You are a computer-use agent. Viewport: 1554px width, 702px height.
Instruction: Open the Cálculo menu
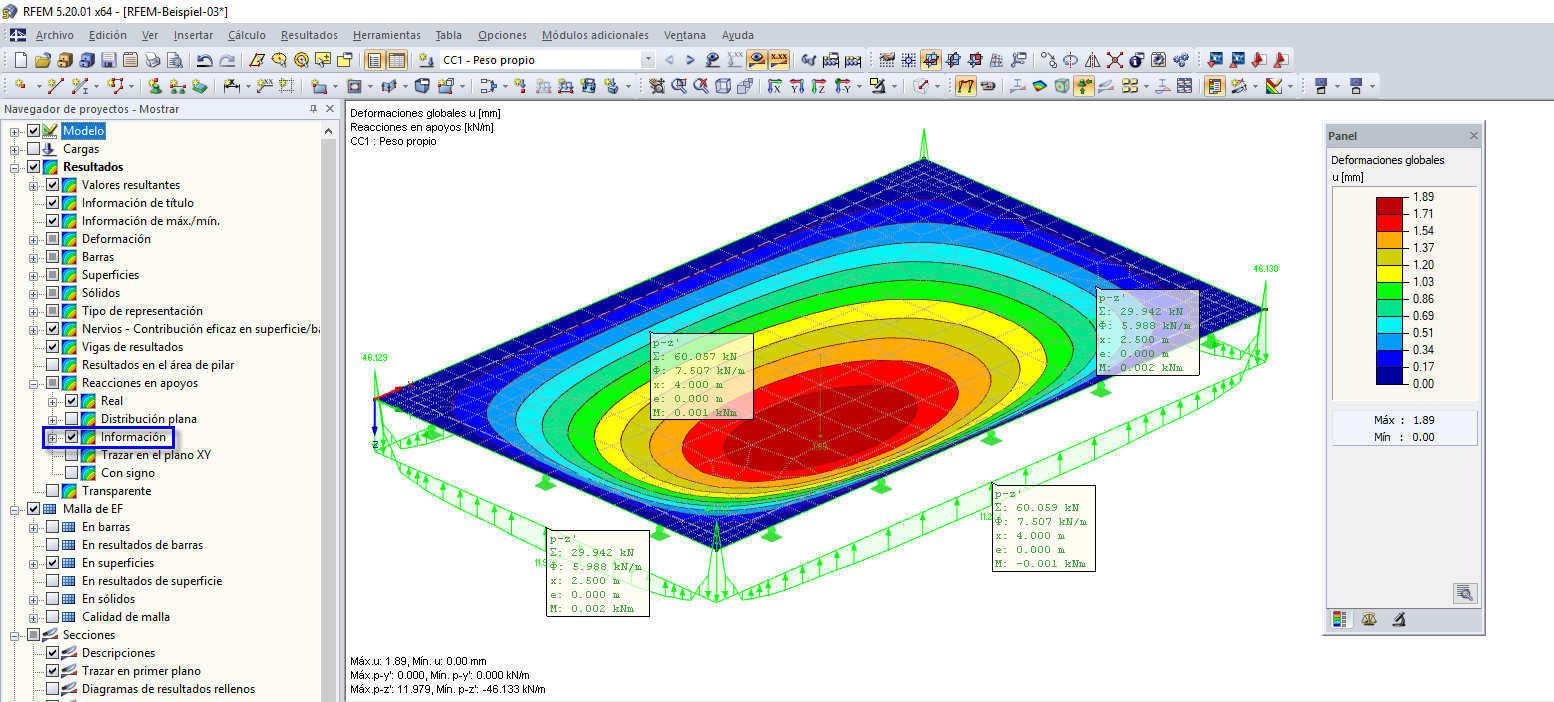[247, 35]
